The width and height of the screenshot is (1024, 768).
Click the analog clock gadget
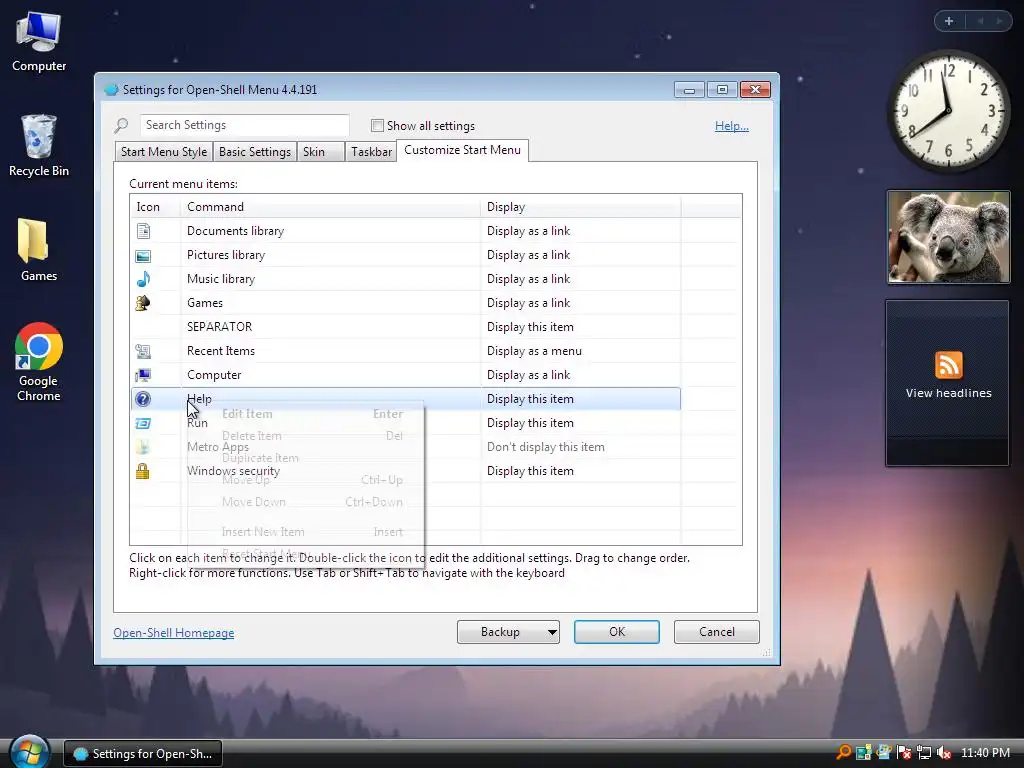click(948, 112)
